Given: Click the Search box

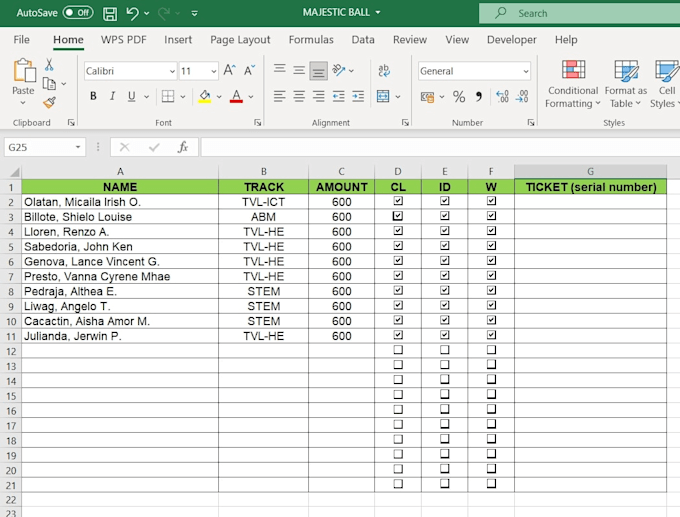Looking at the screenshot, I should pyautogui.click(x=579, y=13).
